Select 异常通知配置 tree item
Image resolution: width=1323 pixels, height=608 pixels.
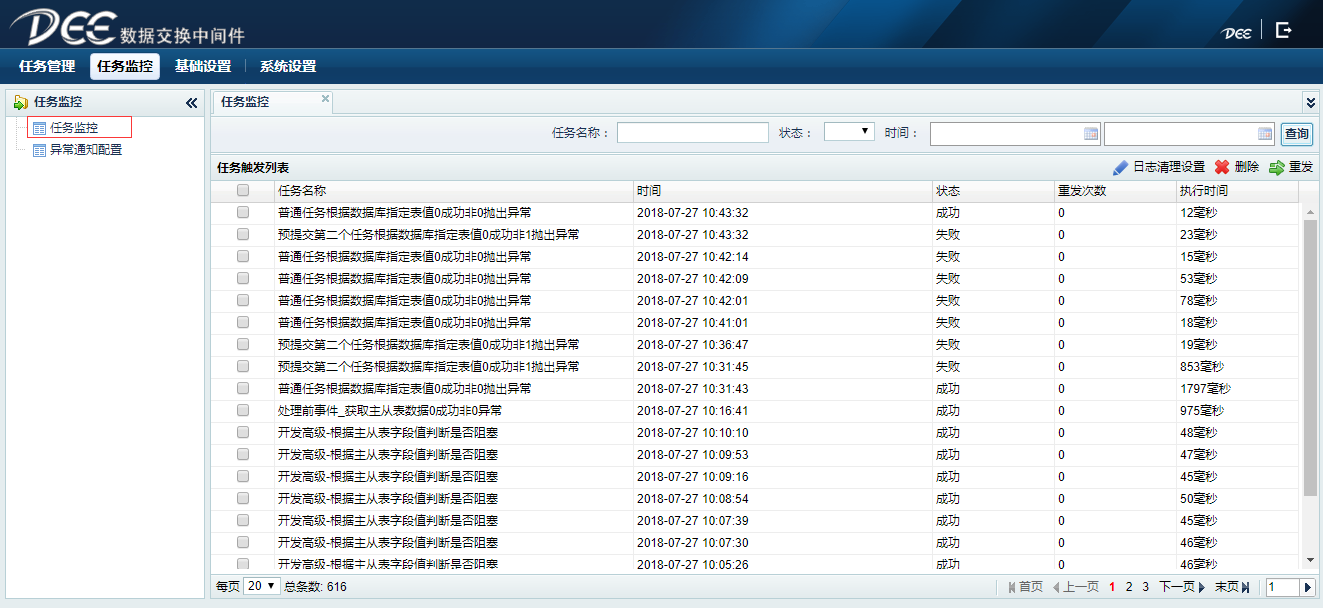point(86,150)
